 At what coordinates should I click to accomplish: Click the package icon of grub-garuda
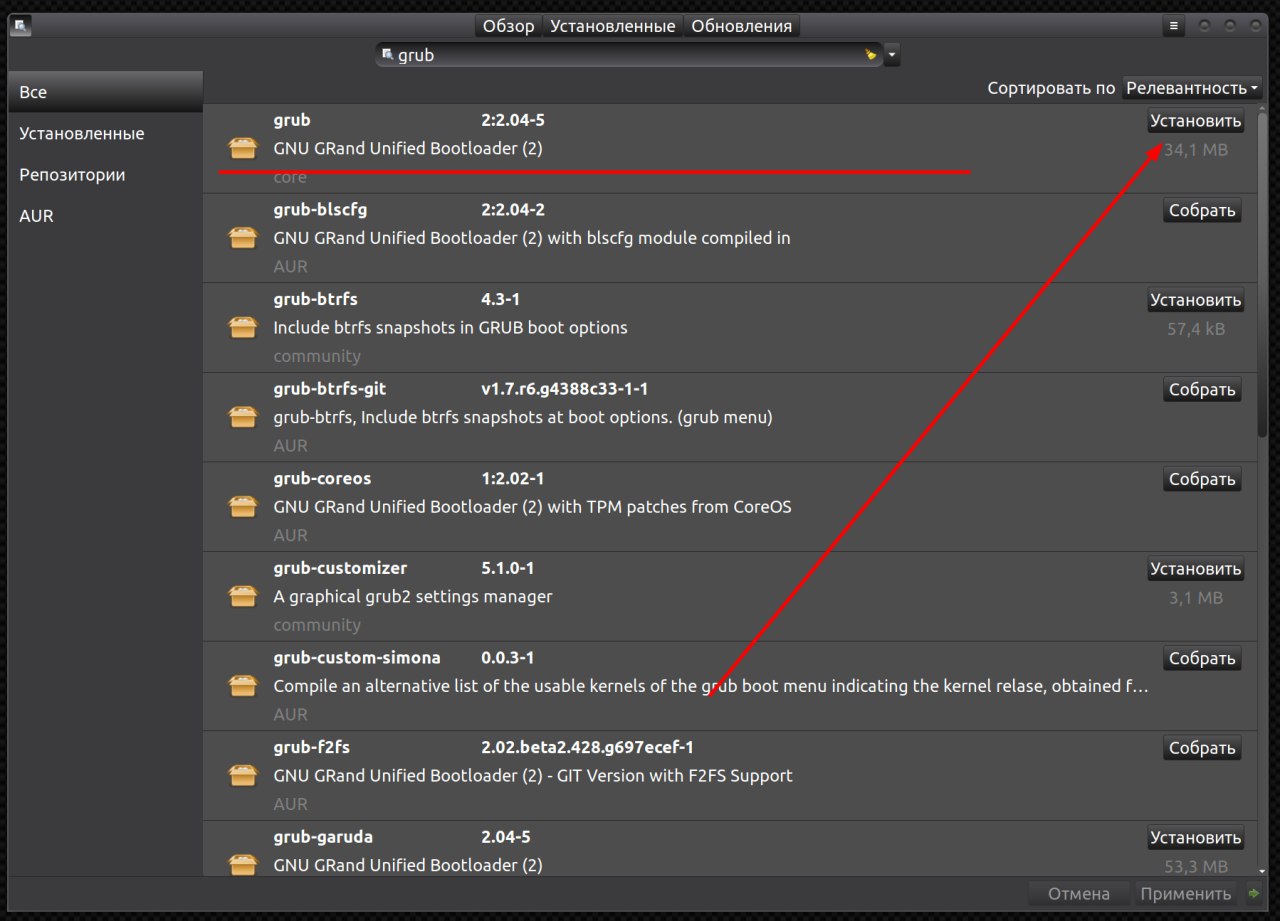[243, 864]
